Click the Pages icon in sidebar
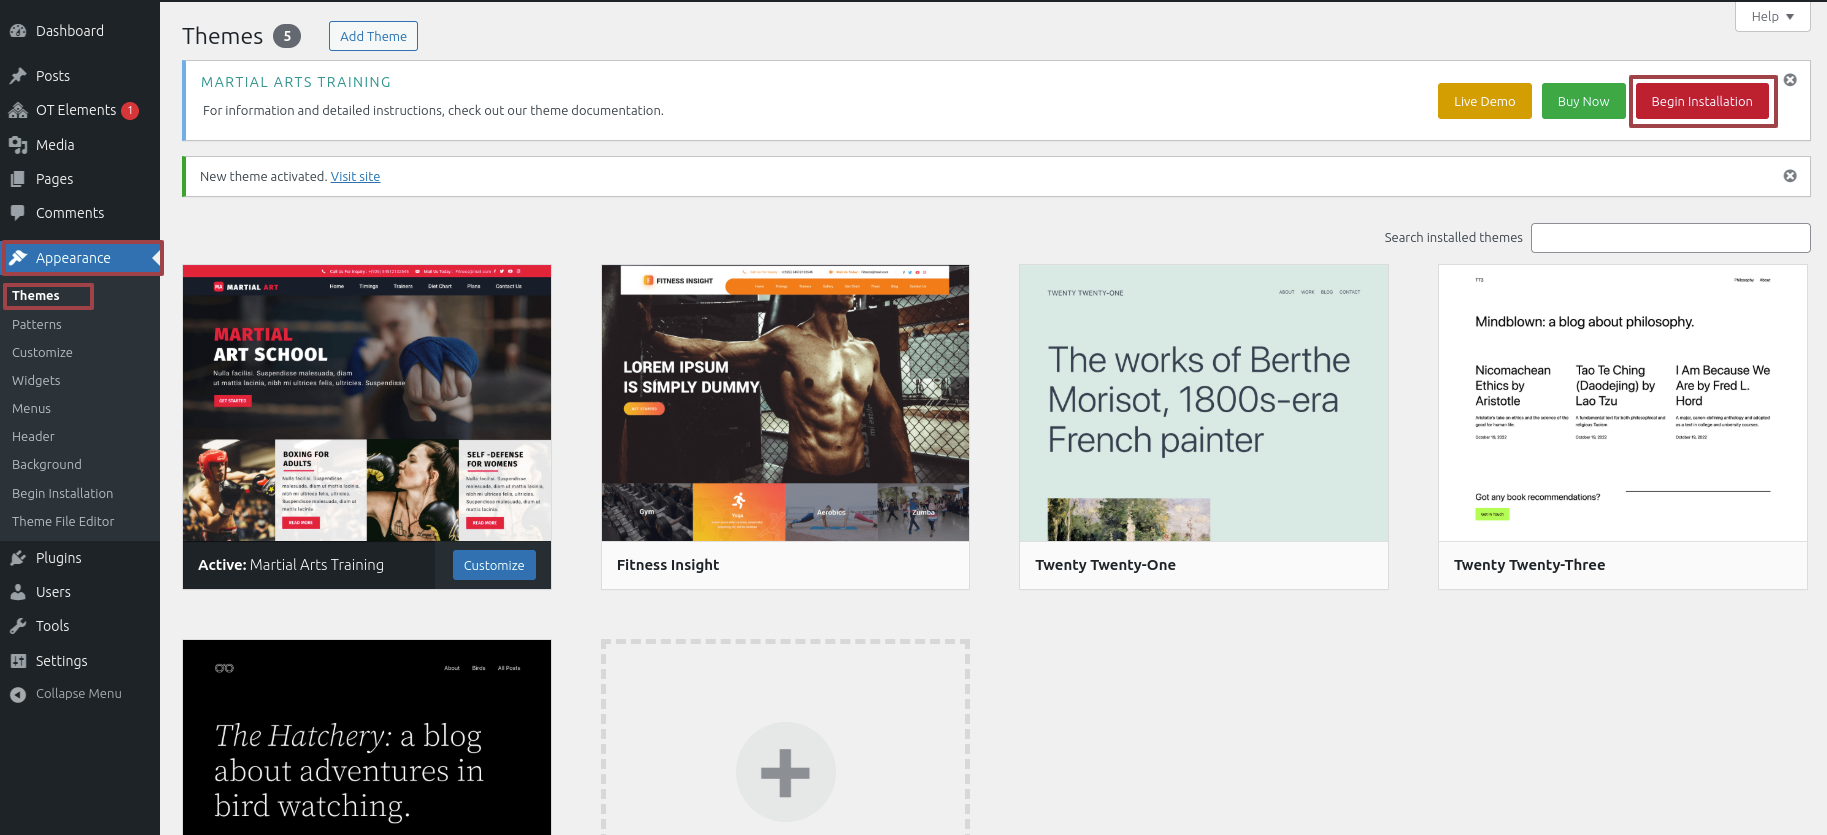Image resolution: width=1827 pixels, height=835 pixels. point(18,179)
